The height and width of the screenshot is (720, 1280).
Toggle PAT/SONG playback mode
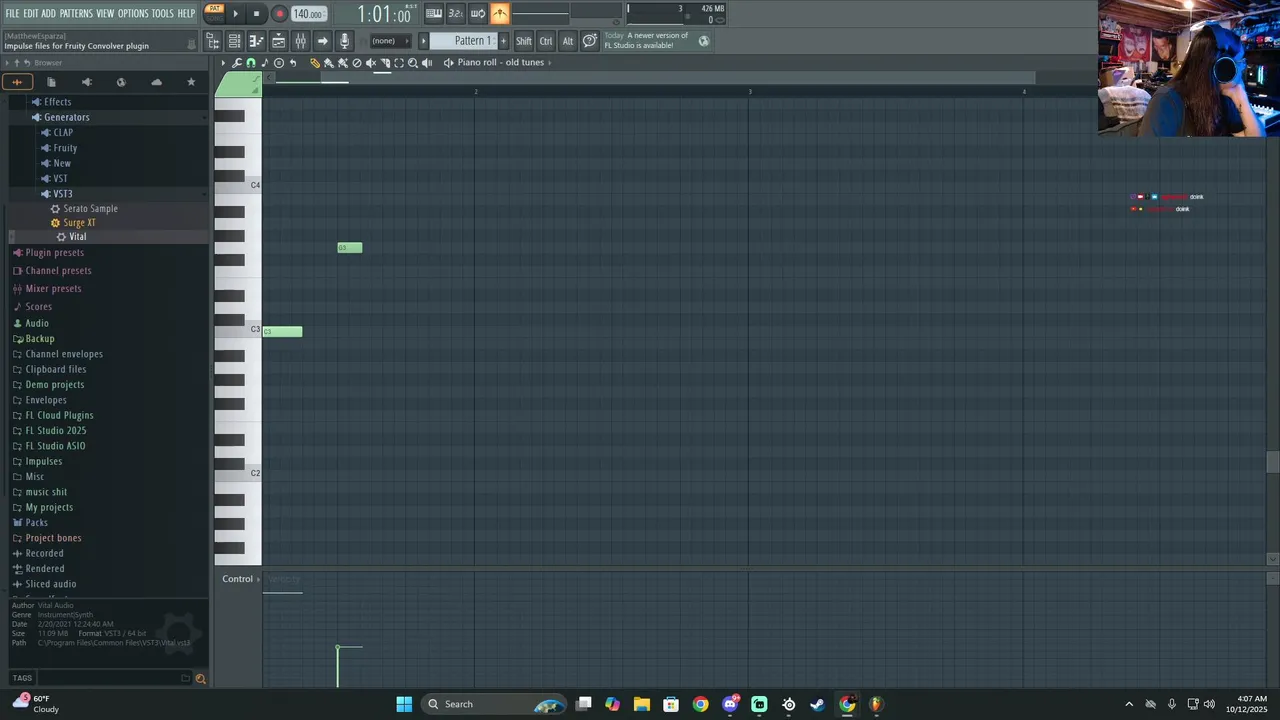pos(214,13)
